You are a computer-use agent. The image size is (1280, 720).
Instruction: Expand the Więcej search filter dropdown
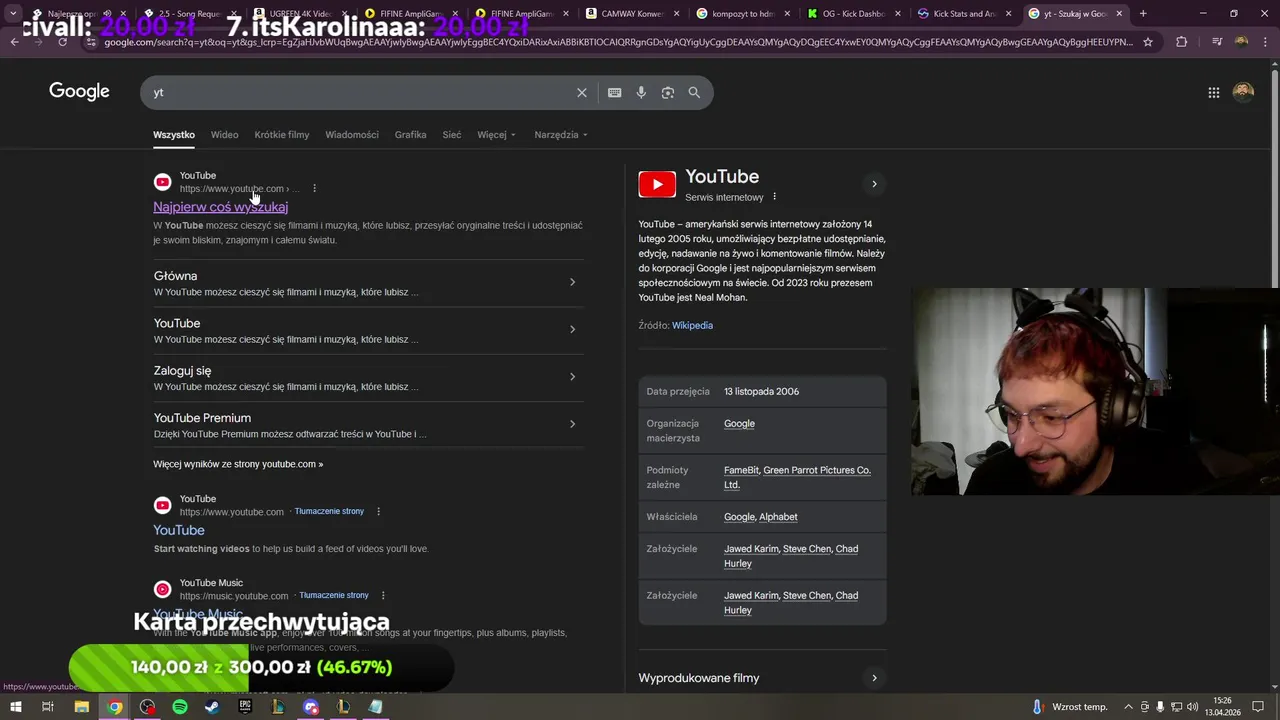[x=496, y=135]
